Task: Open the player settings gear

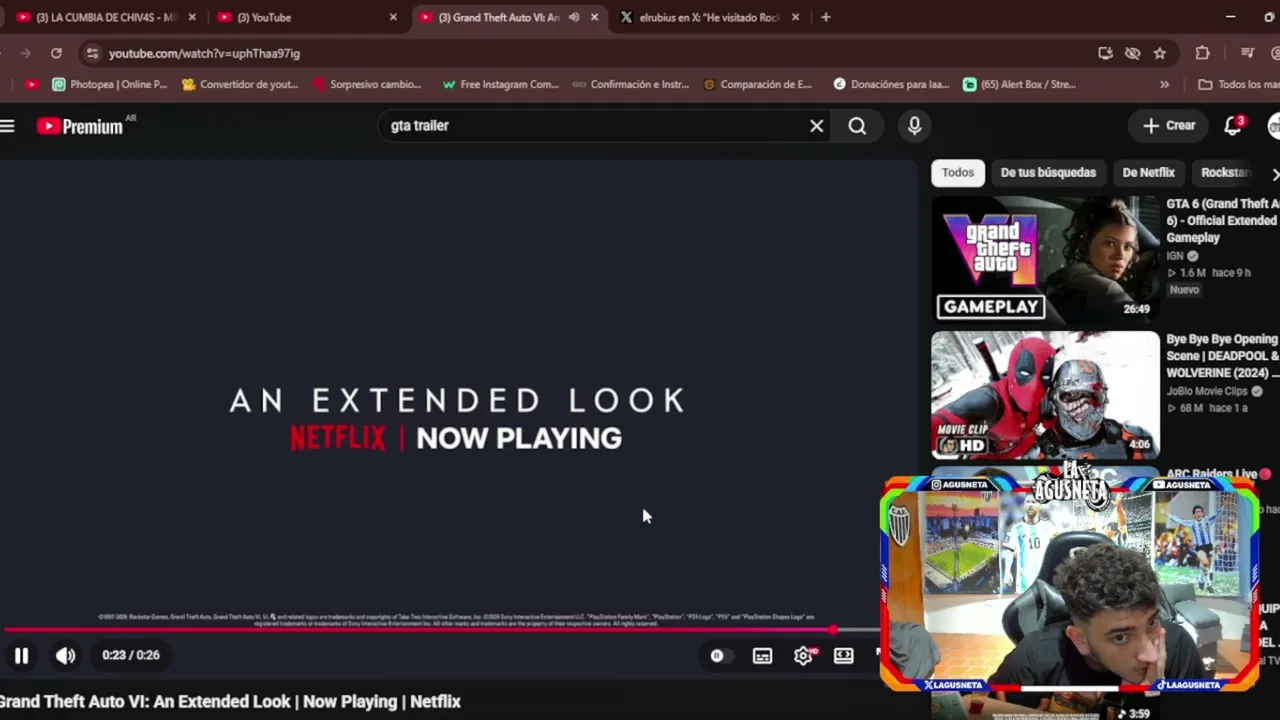Action: pos(803,656)
